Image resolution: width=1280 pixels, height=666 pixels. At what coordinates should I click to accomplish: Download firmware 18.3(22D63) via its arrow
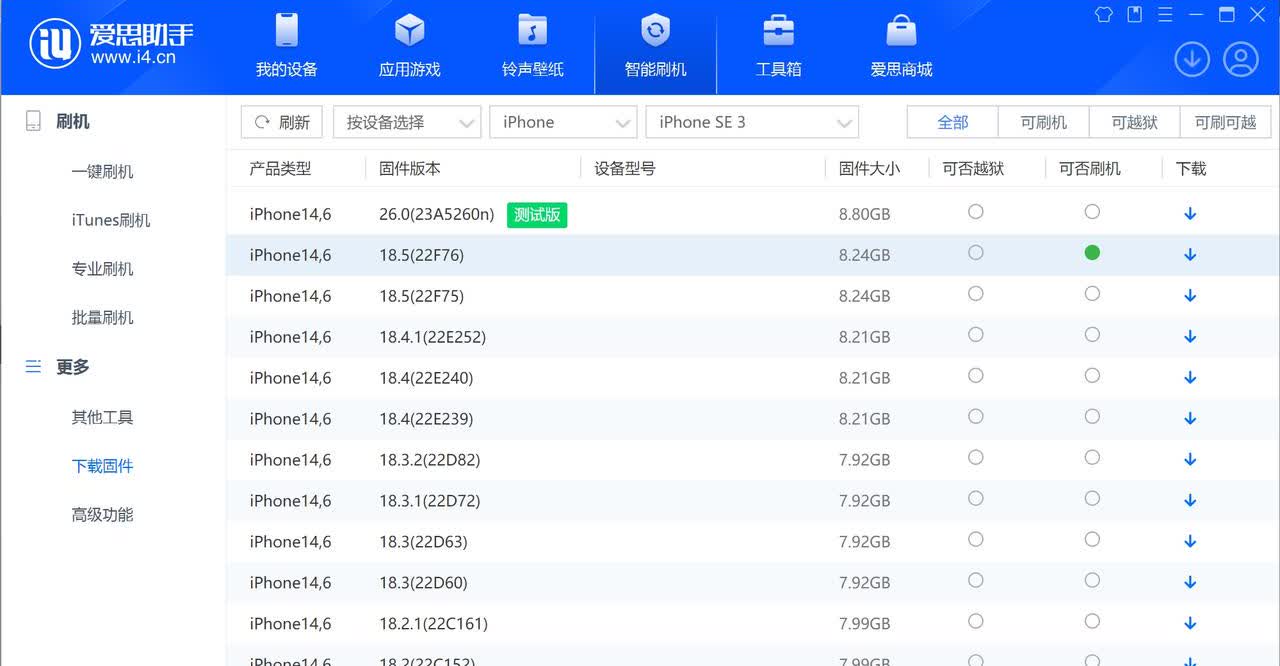click(1190, 542)
